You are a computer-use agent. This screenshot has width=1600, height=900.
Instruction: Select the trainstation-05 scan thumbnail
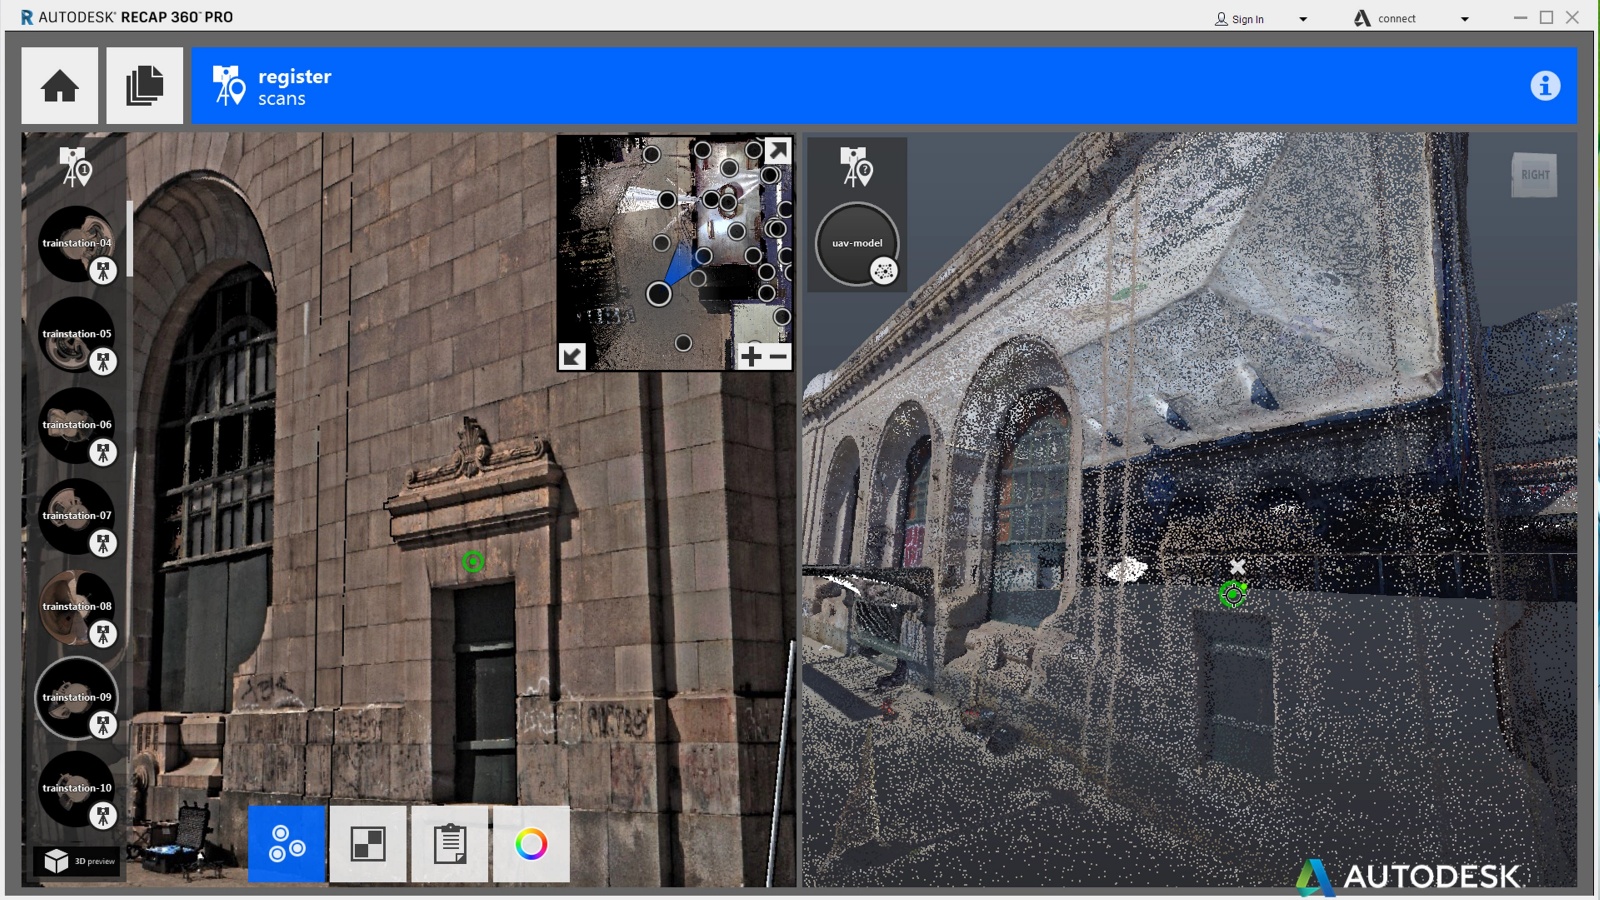(76, 334)
